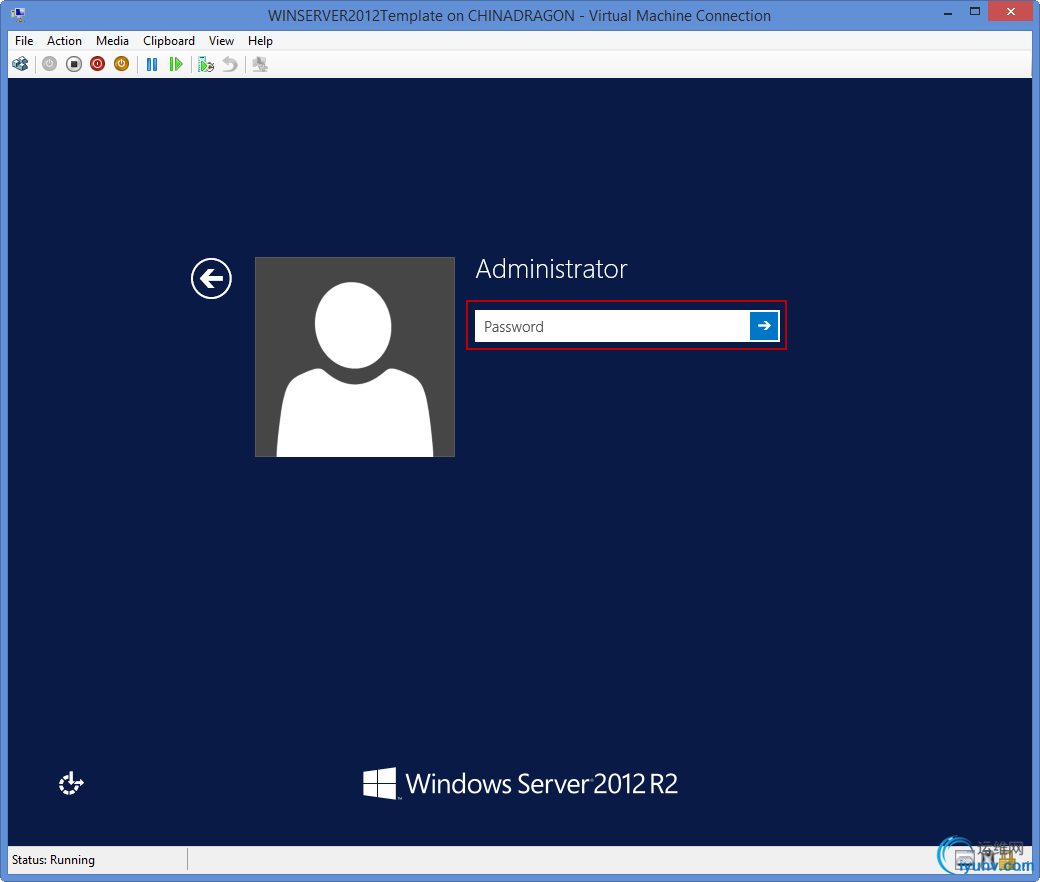Click the Administrator user picture
Viewport: 1040px width, 882px height.
coord(355,357)
